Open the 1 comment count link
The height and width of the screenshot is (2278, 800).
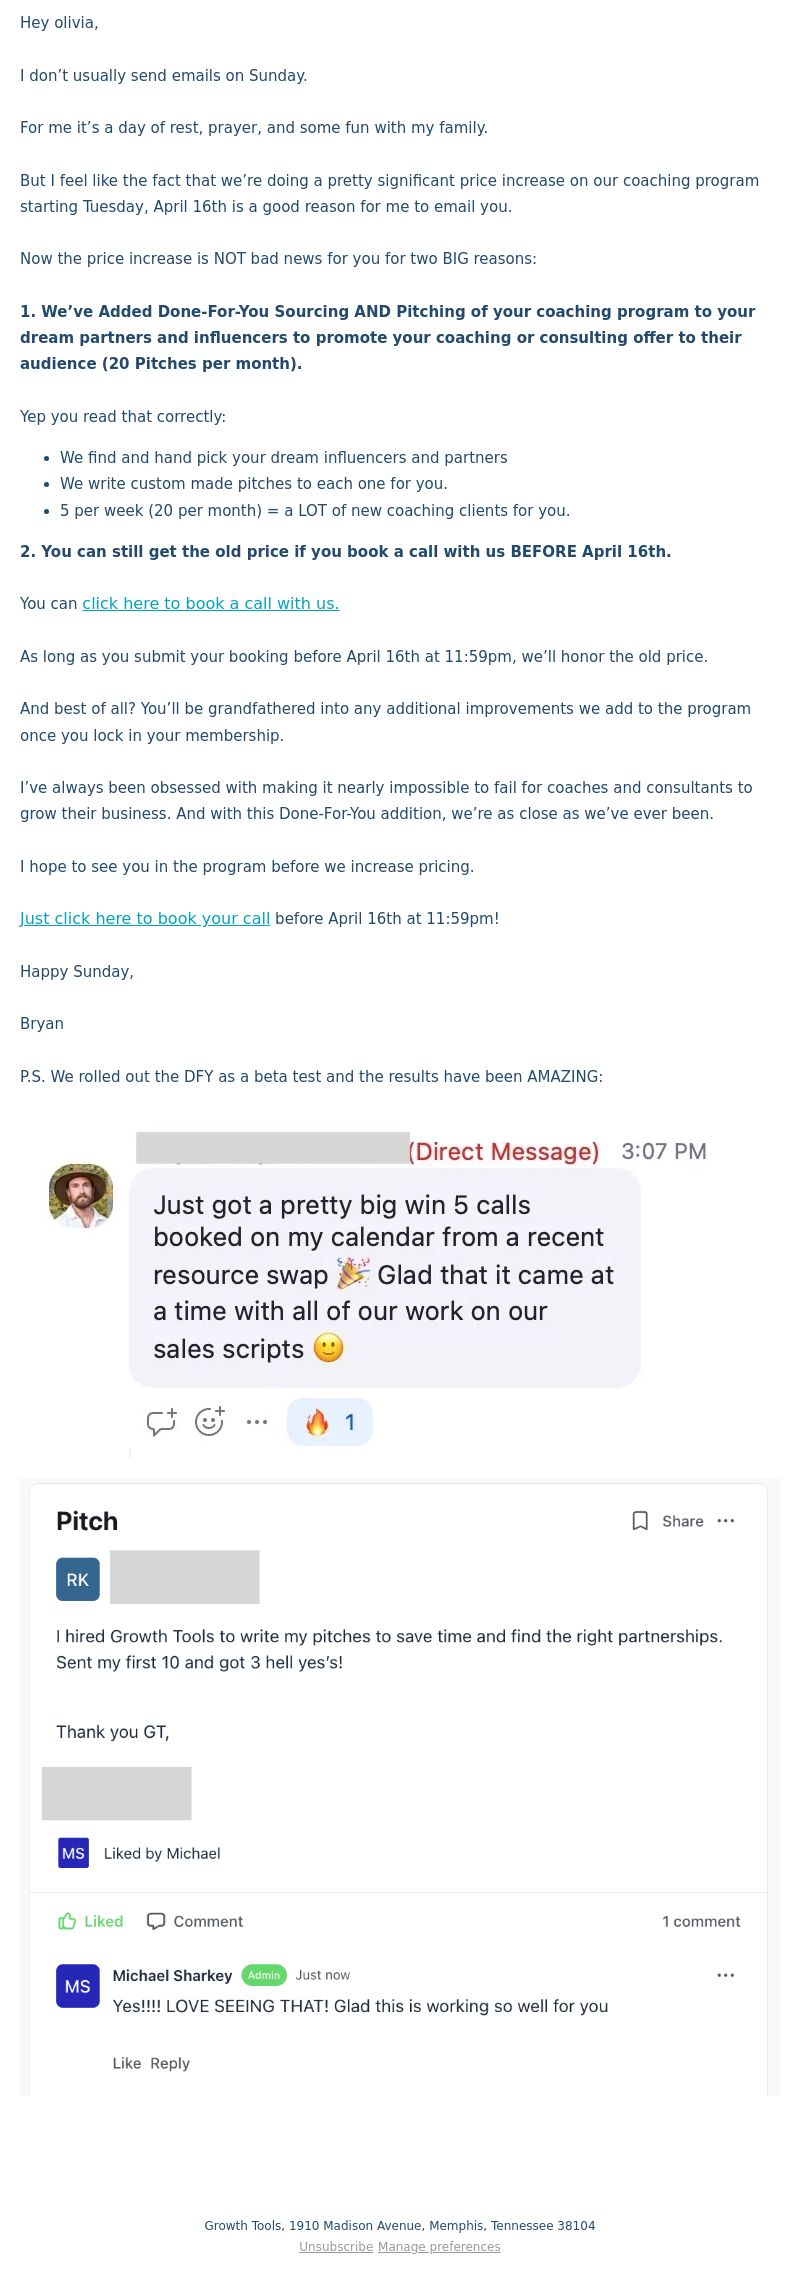[x=701, y=1921]
